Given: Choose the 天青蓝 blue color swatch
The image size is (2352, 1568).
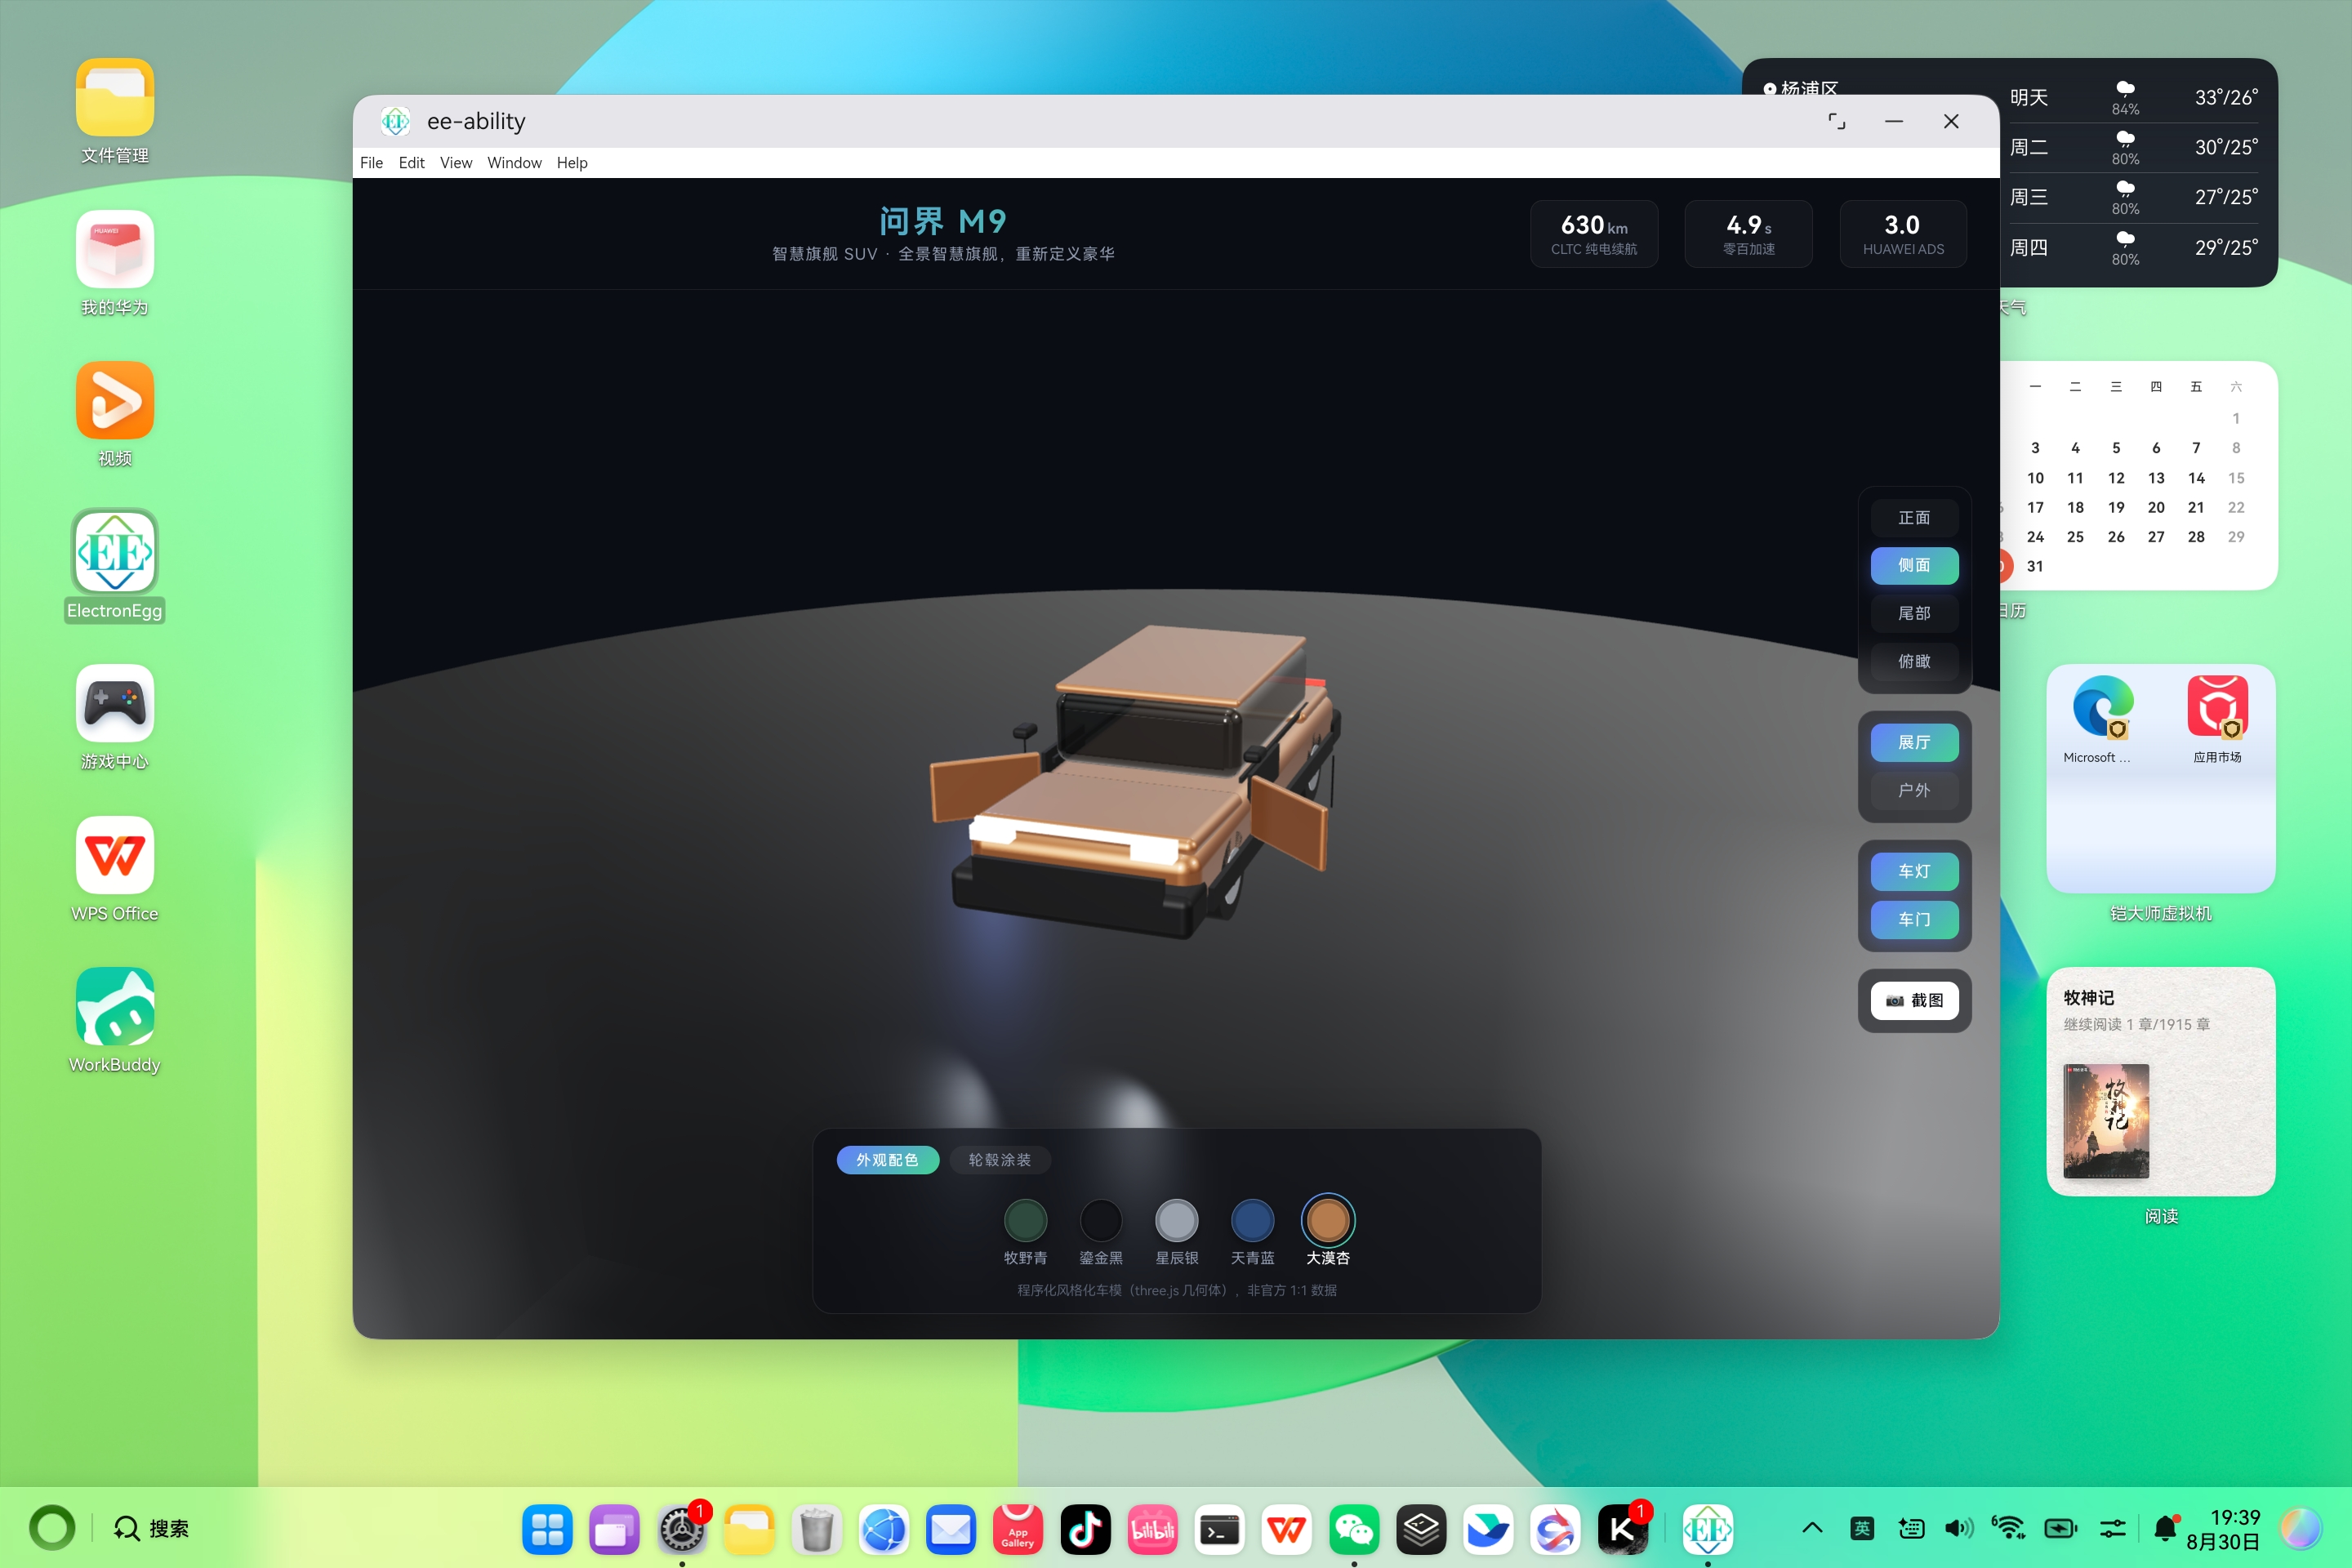Looking at the screenshot, I should (x=1252, y=1220).
